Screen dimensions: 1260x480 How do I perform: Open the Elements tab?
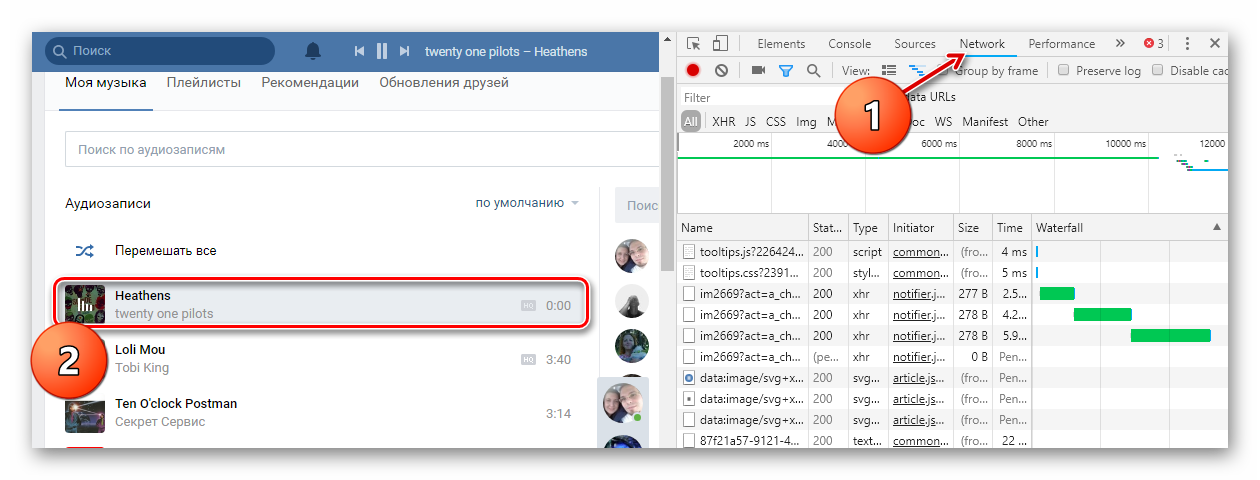[x=781, y=44]
